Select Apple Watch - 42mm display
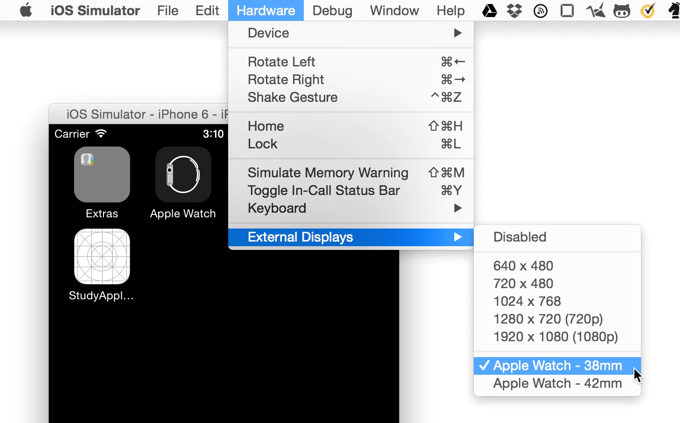Screen dimensions: 680x423 click(557, 384)
